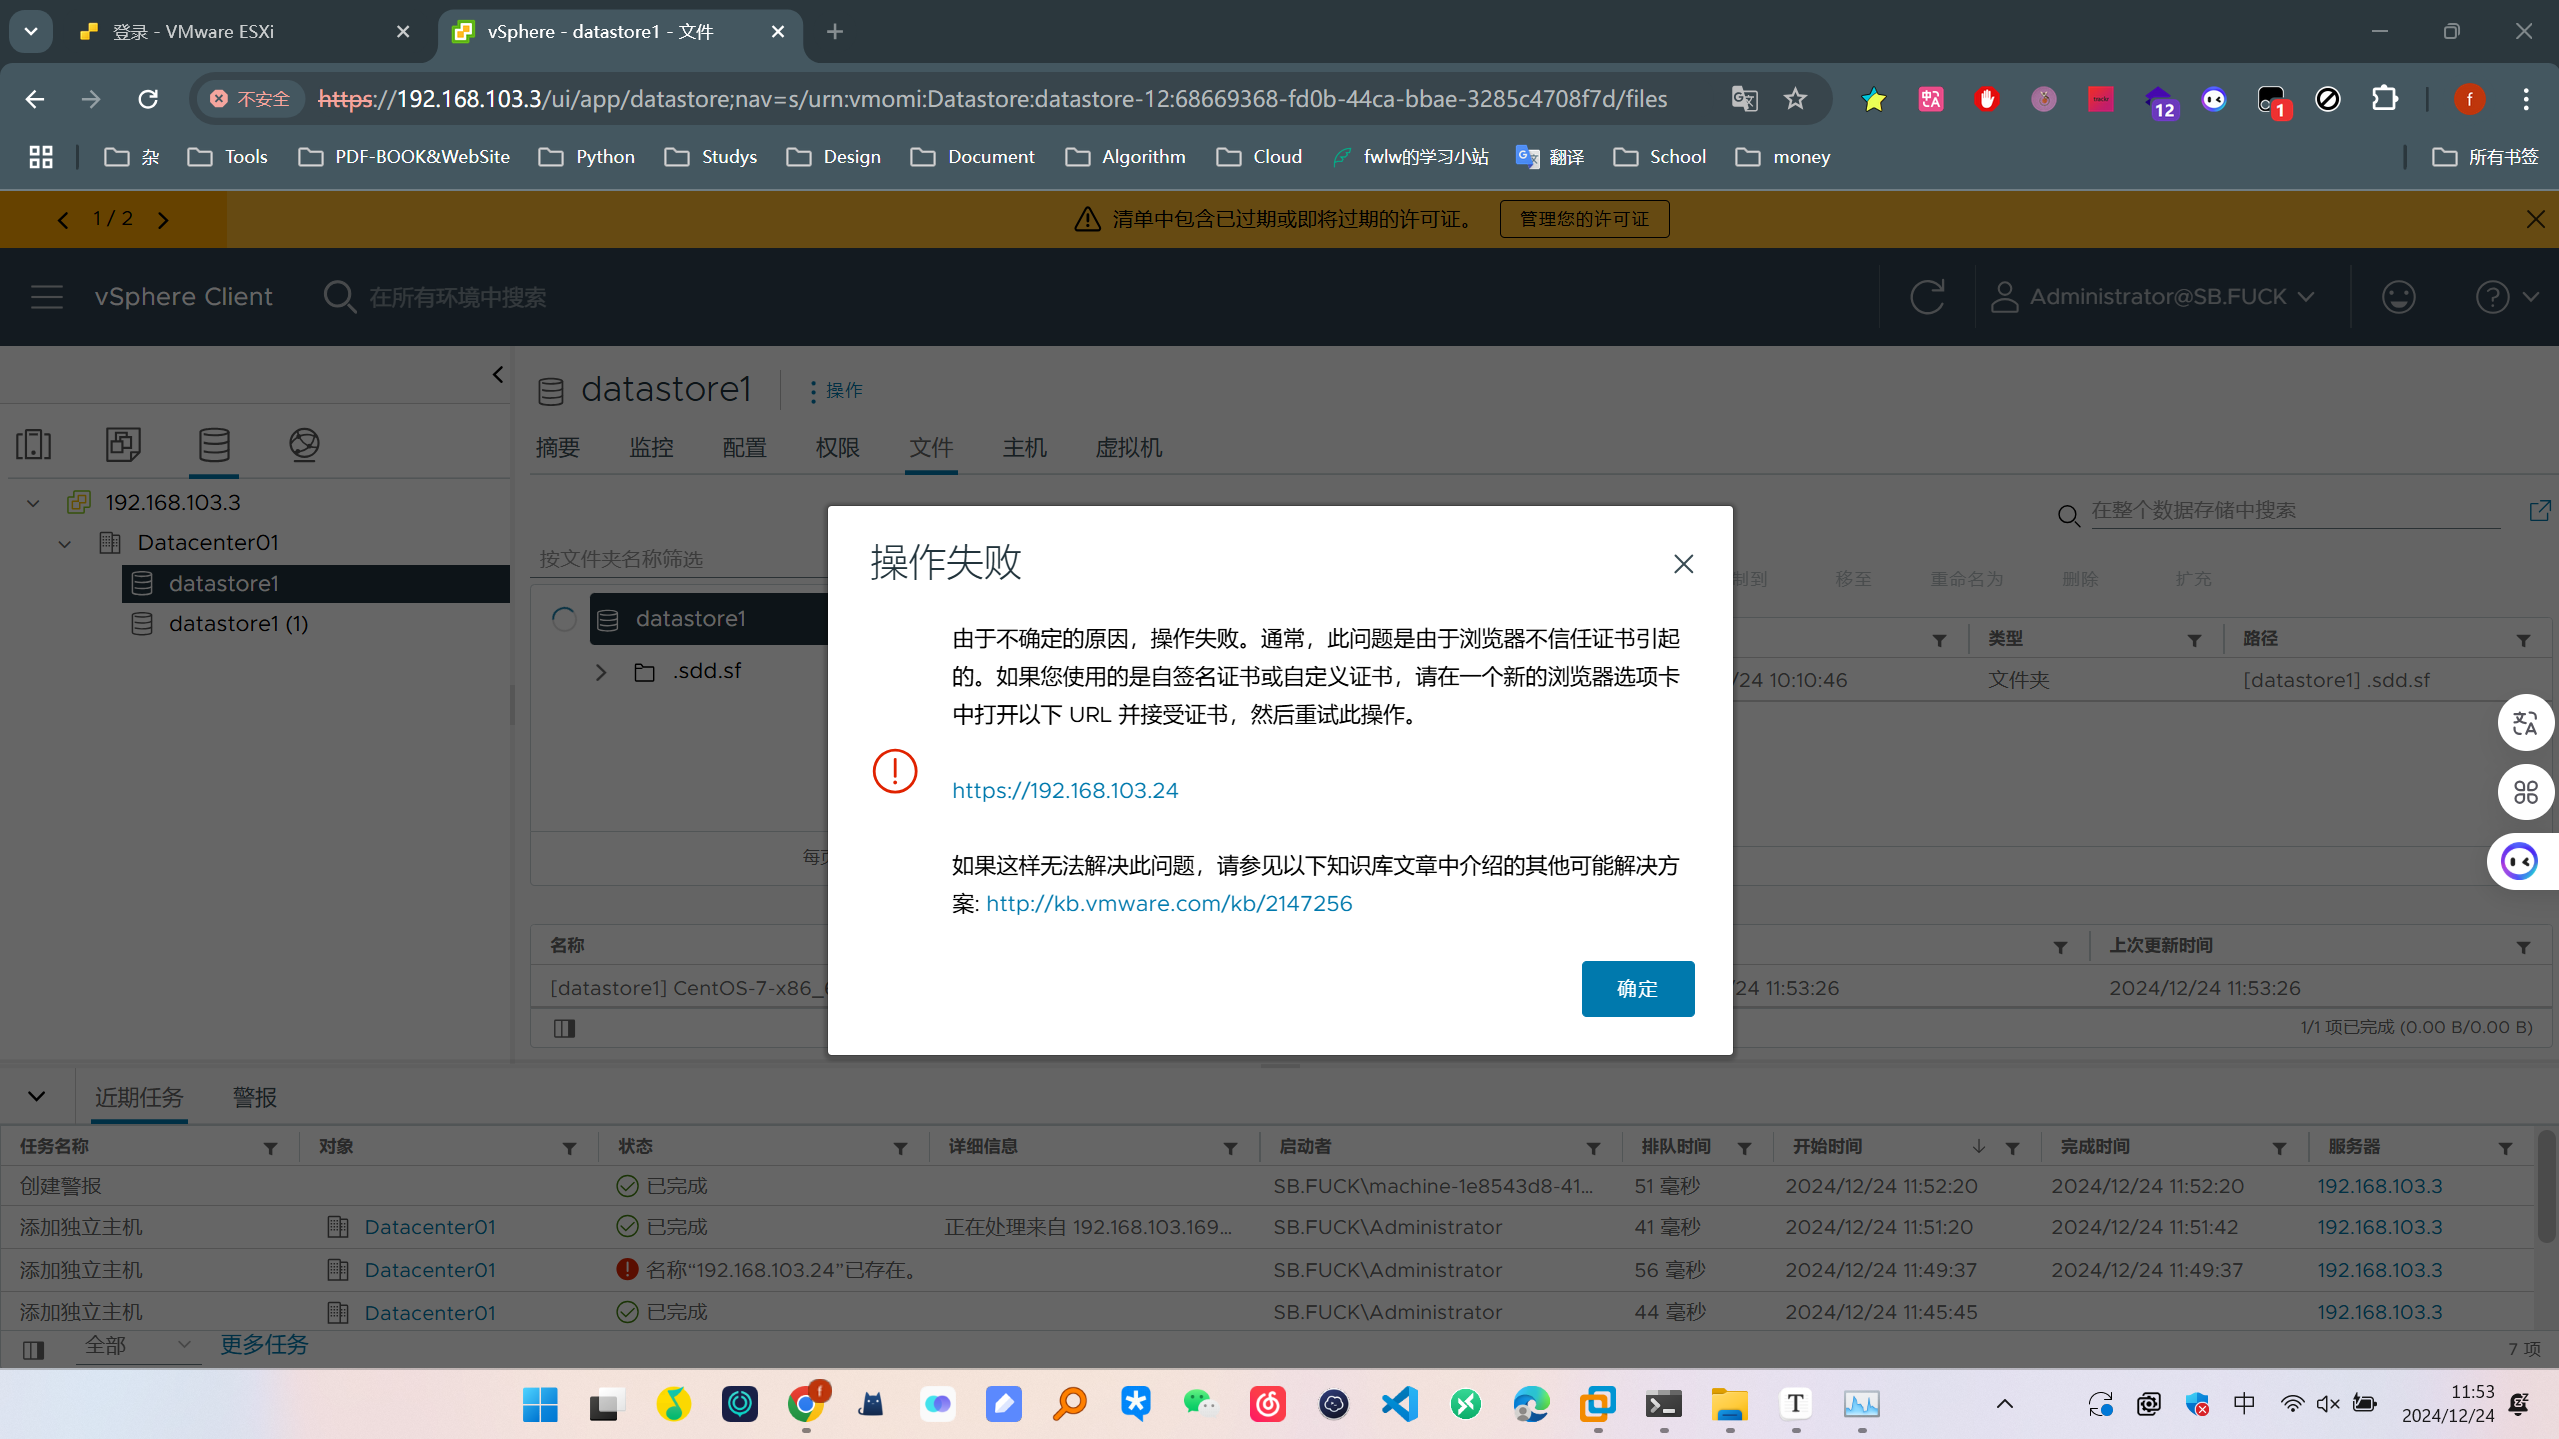Switch to the 虚拟机 tab

point(1129,448)
